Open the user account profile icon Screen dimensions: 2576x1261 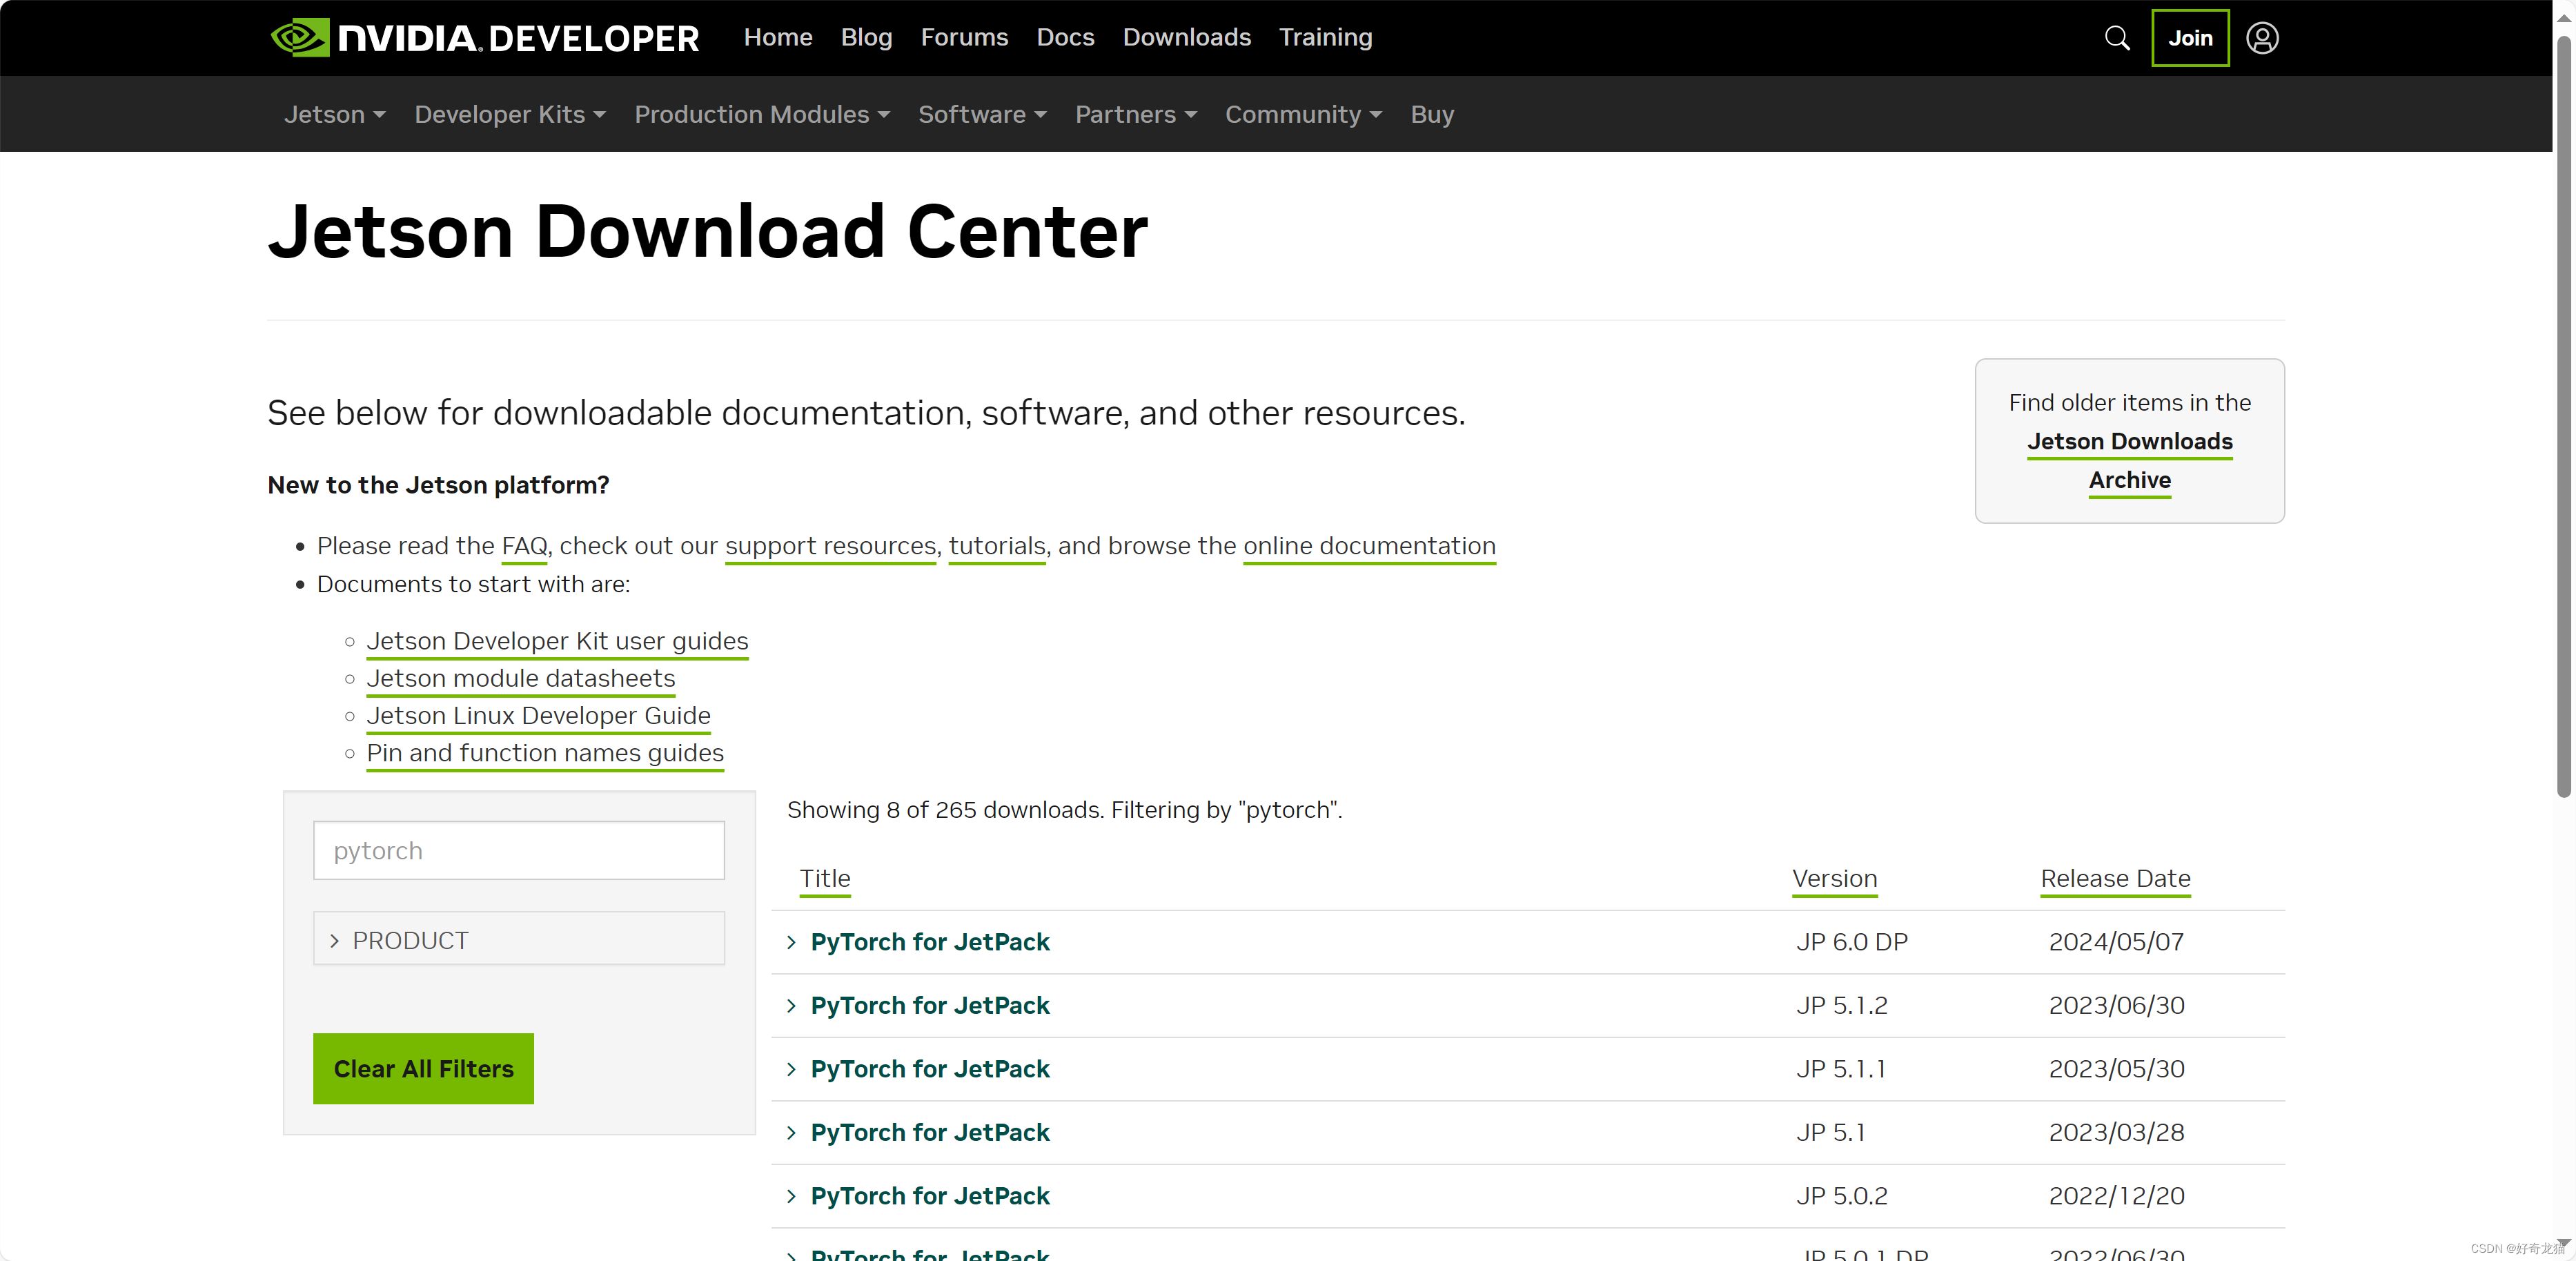(x=2262, y=38)
